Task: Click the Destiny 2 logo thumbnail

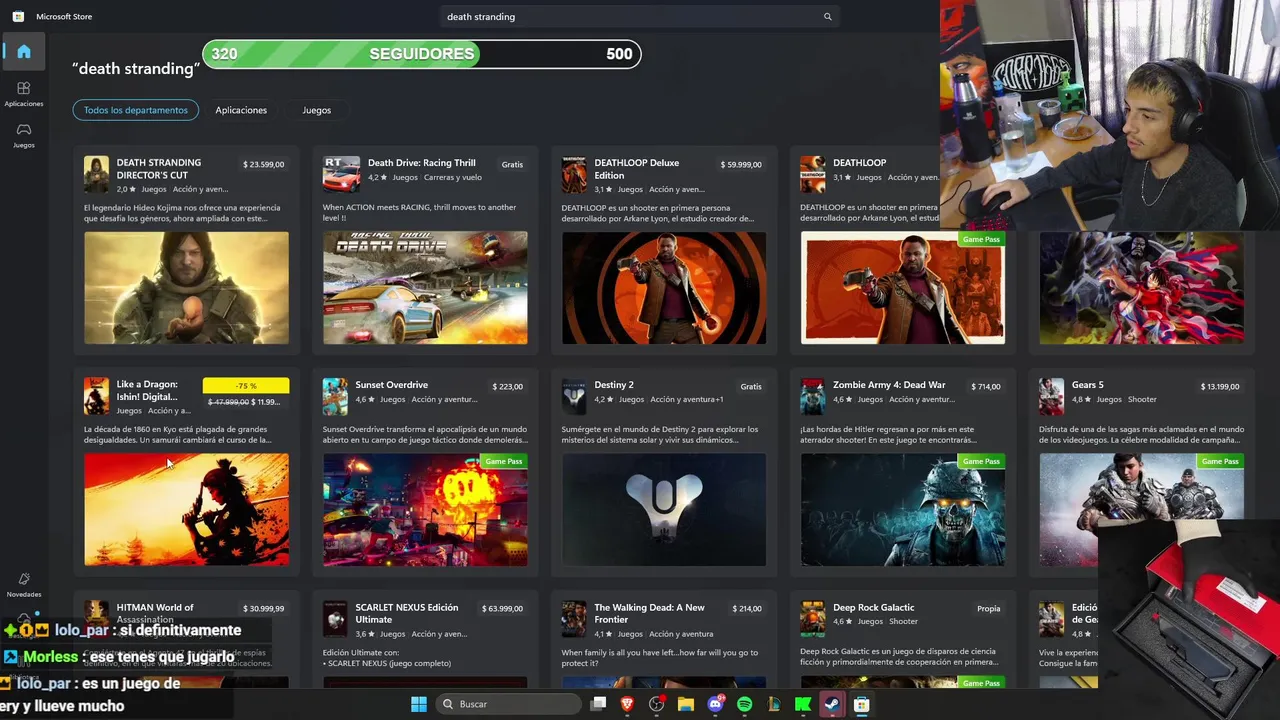Action: point(664,510)
